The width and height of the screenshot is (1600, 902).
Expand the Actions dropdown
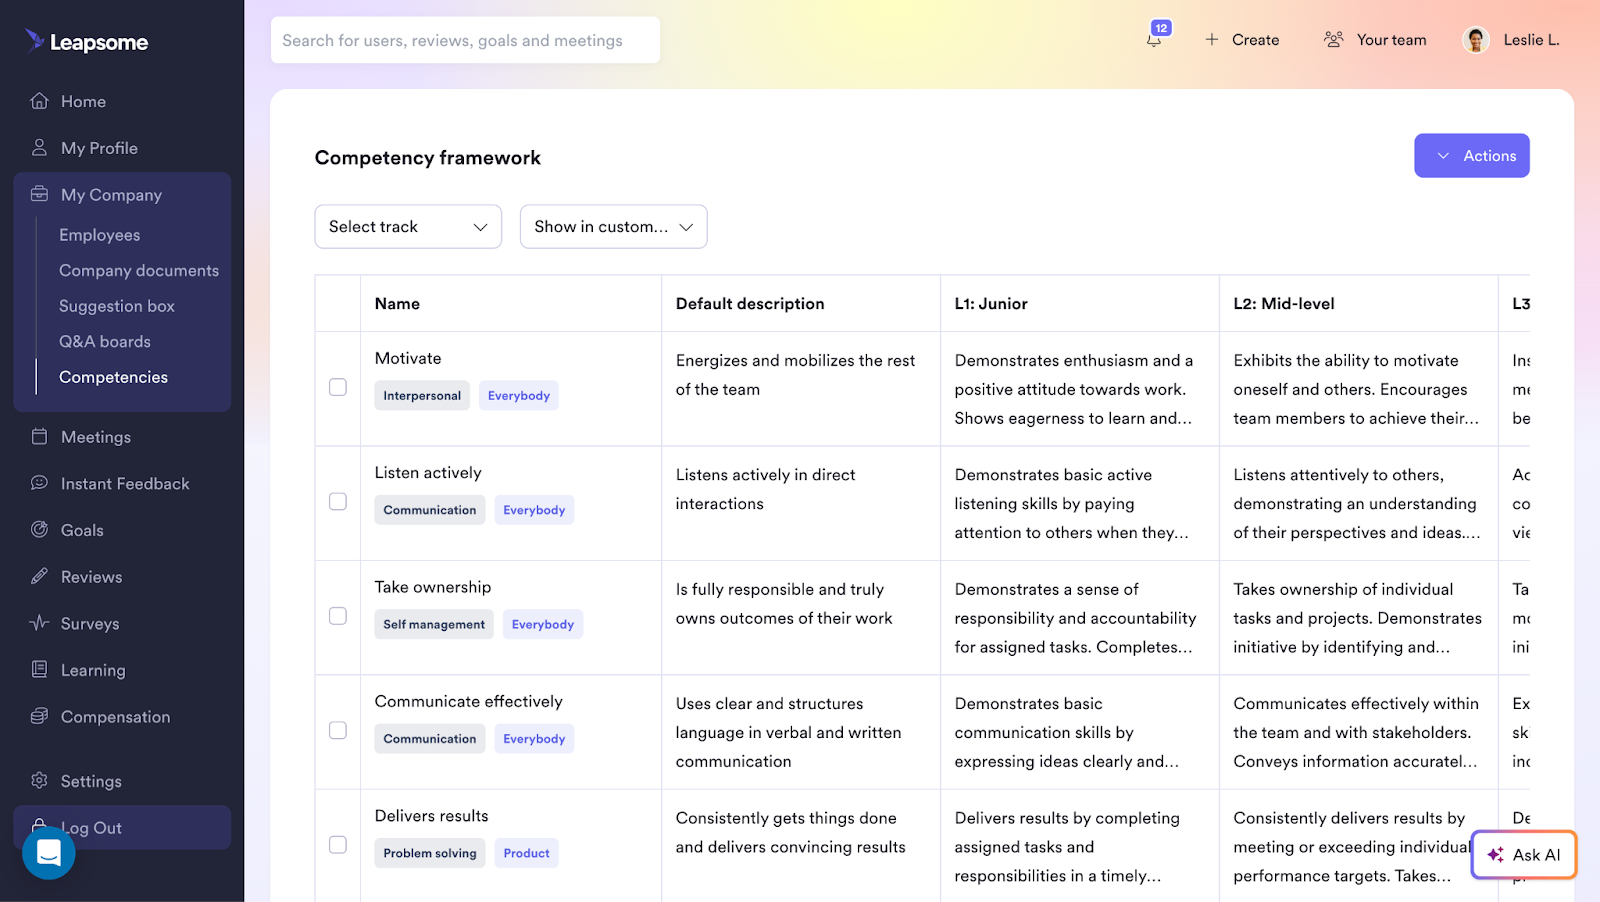(x=1471, y=155)
